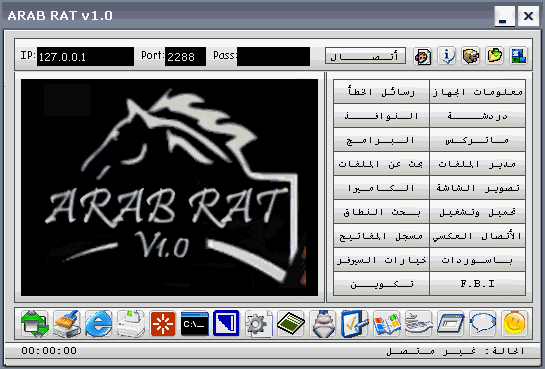Click the البرامج button
Viewport: 545px width, 369px height.
[381, 139]
